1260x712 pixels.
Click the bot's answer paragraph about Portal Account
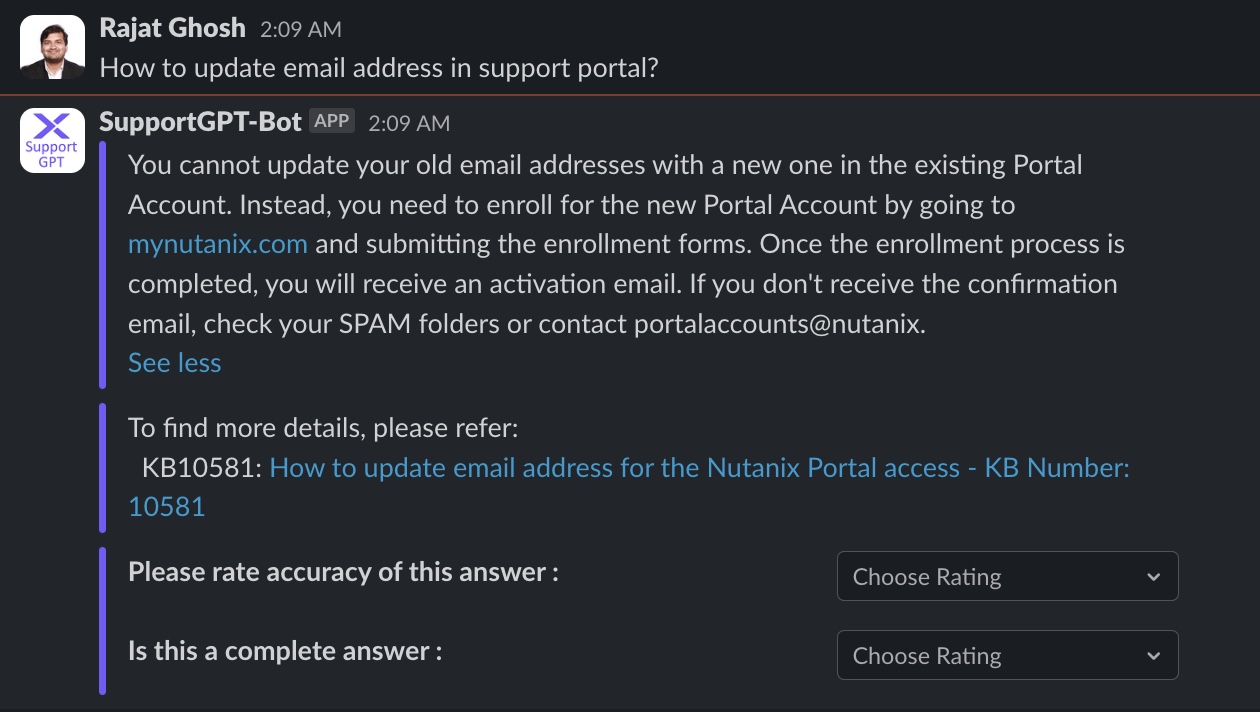(x=622, y=244)
